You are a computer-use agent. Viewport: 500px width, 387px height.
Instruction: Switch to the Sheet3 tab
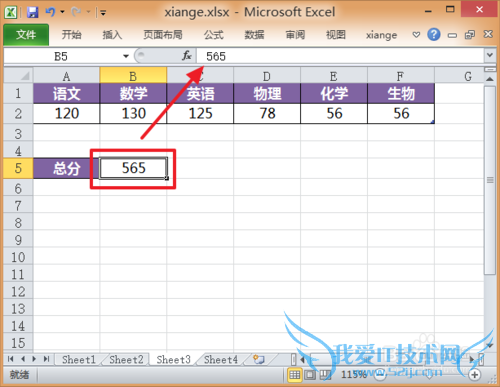[173, 360]
